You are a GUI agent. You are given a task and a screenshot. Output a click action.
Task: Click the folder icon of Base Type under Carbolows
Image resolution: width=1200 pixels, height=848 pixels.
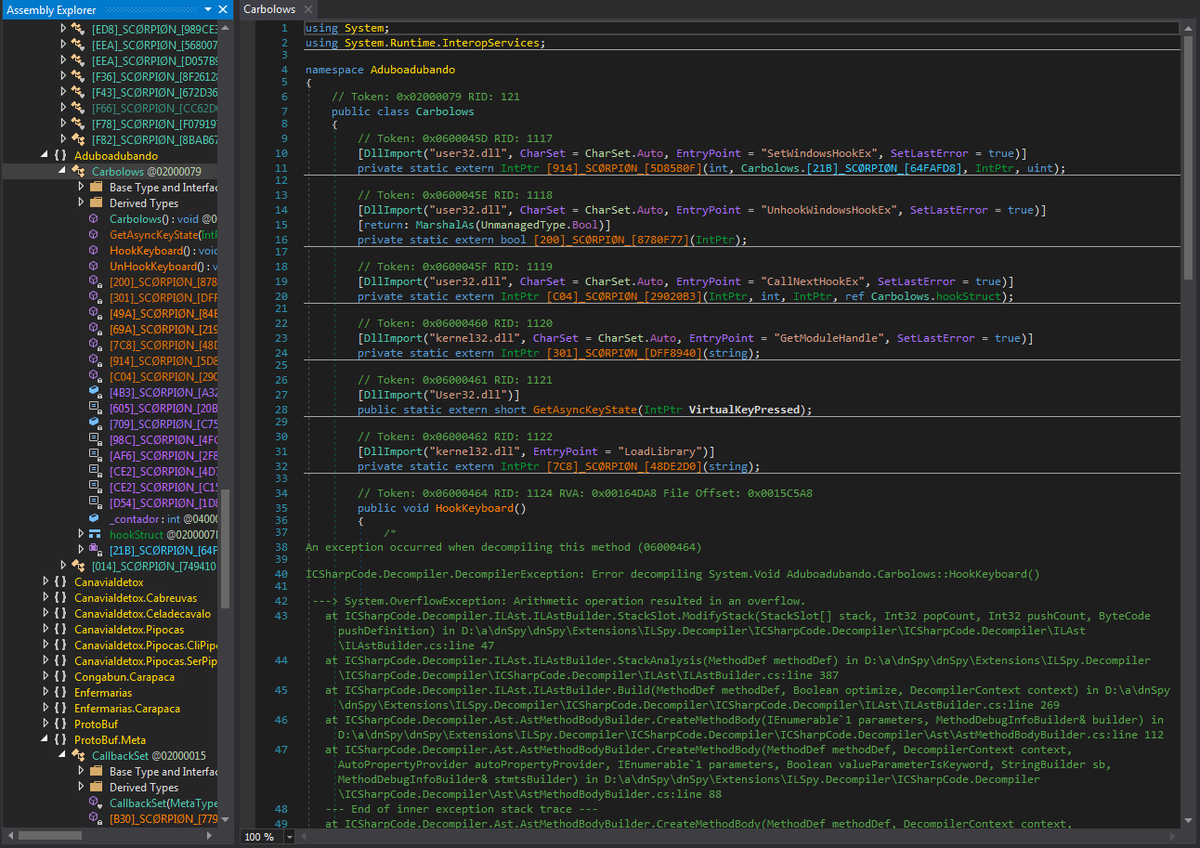96,188
